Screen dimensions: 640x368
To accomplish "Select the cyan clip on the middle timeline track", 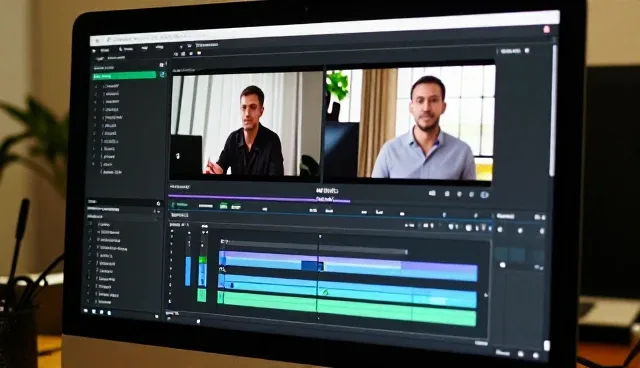I will coord(348,291).
